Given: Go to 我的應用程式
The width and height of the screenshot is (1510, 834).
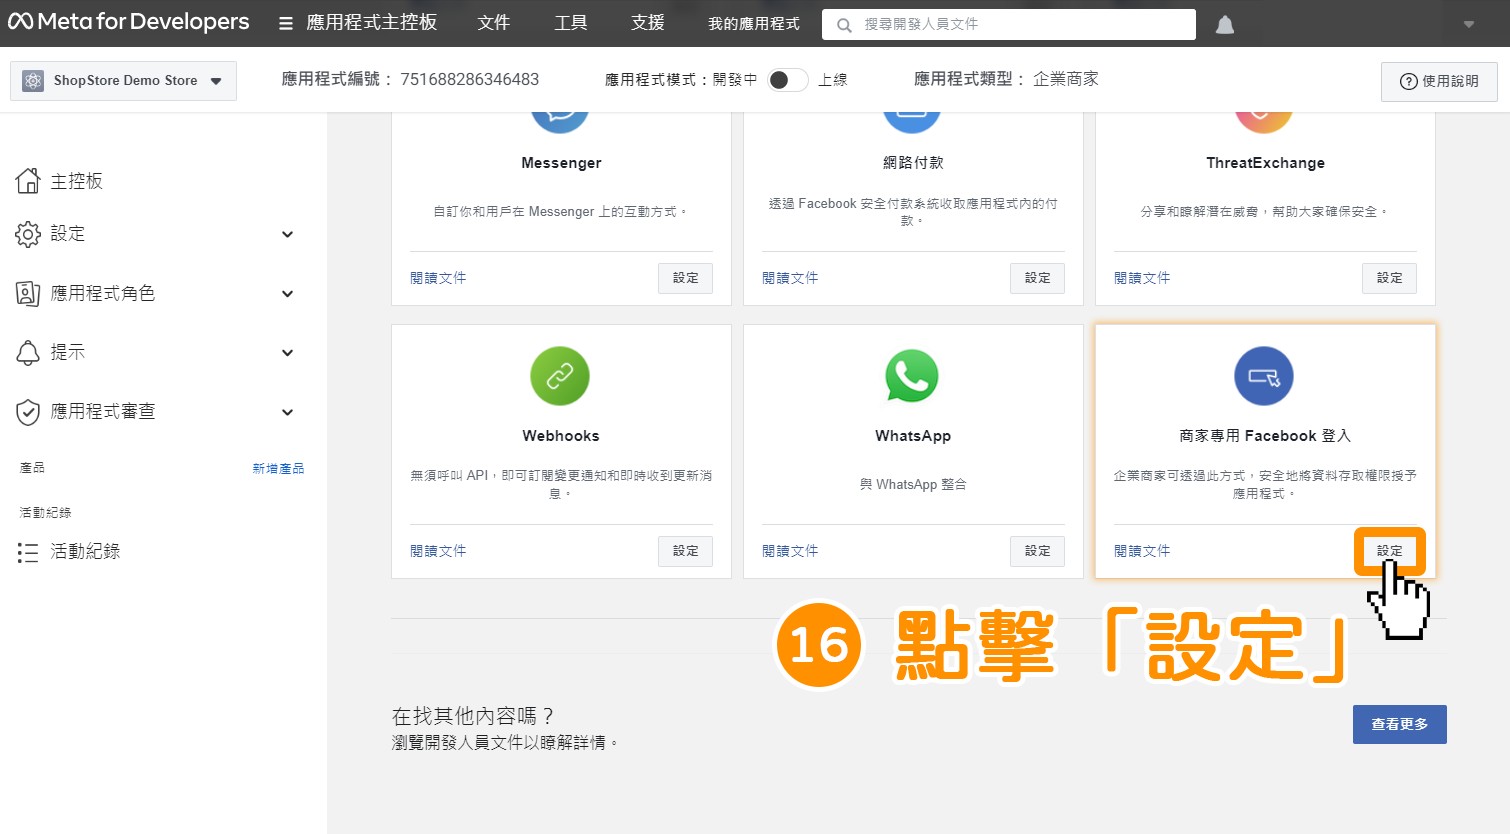Looking at the screenshot, I should pyautogui.click(x=754, y=24).
